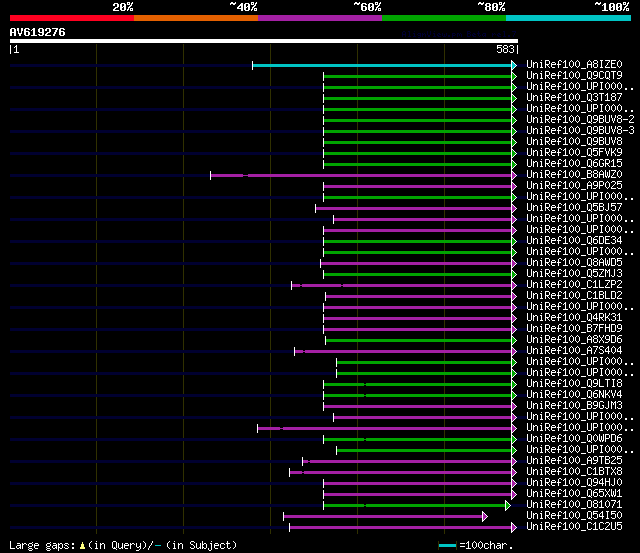Viewport: 640px width, 553px height.
Task: Select label UniRef100_Q5BJ57
Action: click(x=574, y=208)
